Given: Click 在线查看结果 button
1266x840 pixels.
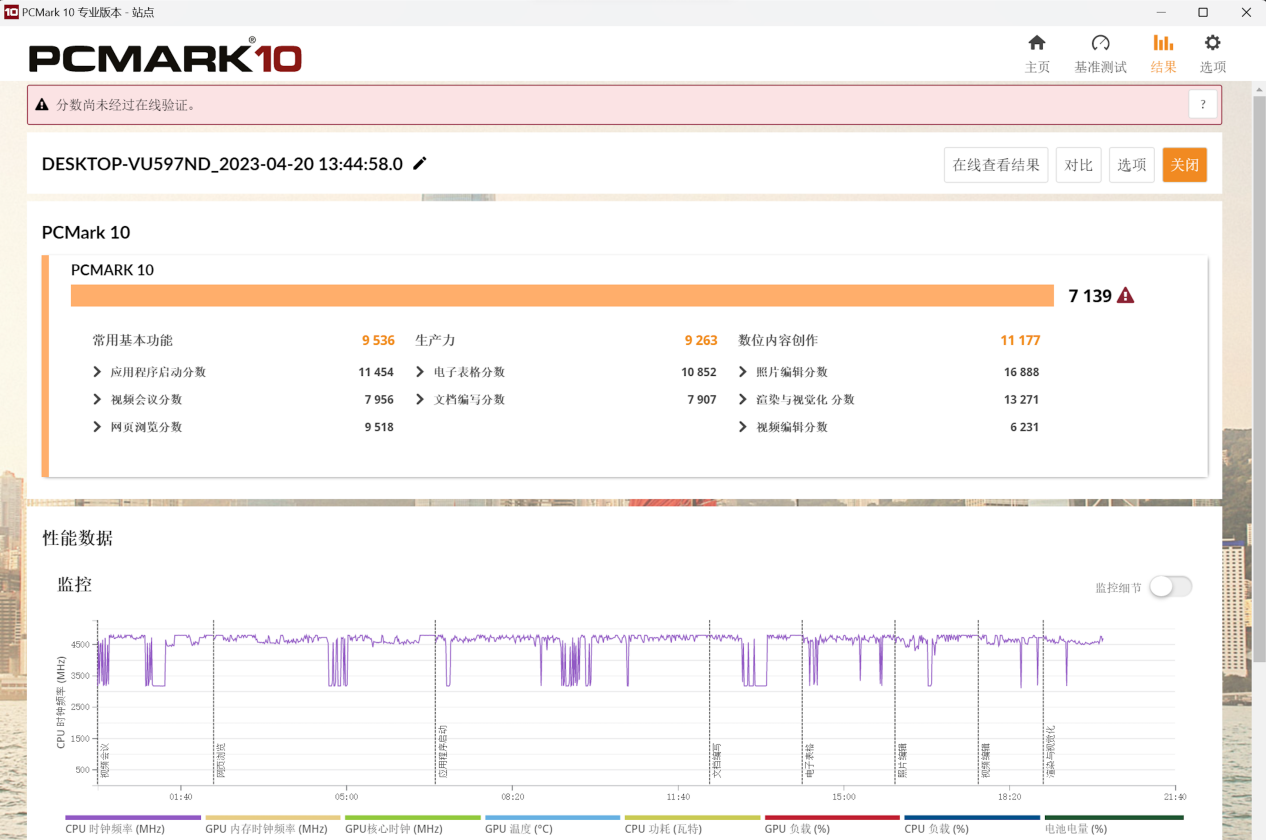Looking at the screenshot, I should pyautogui.click(x=995, y=165).
